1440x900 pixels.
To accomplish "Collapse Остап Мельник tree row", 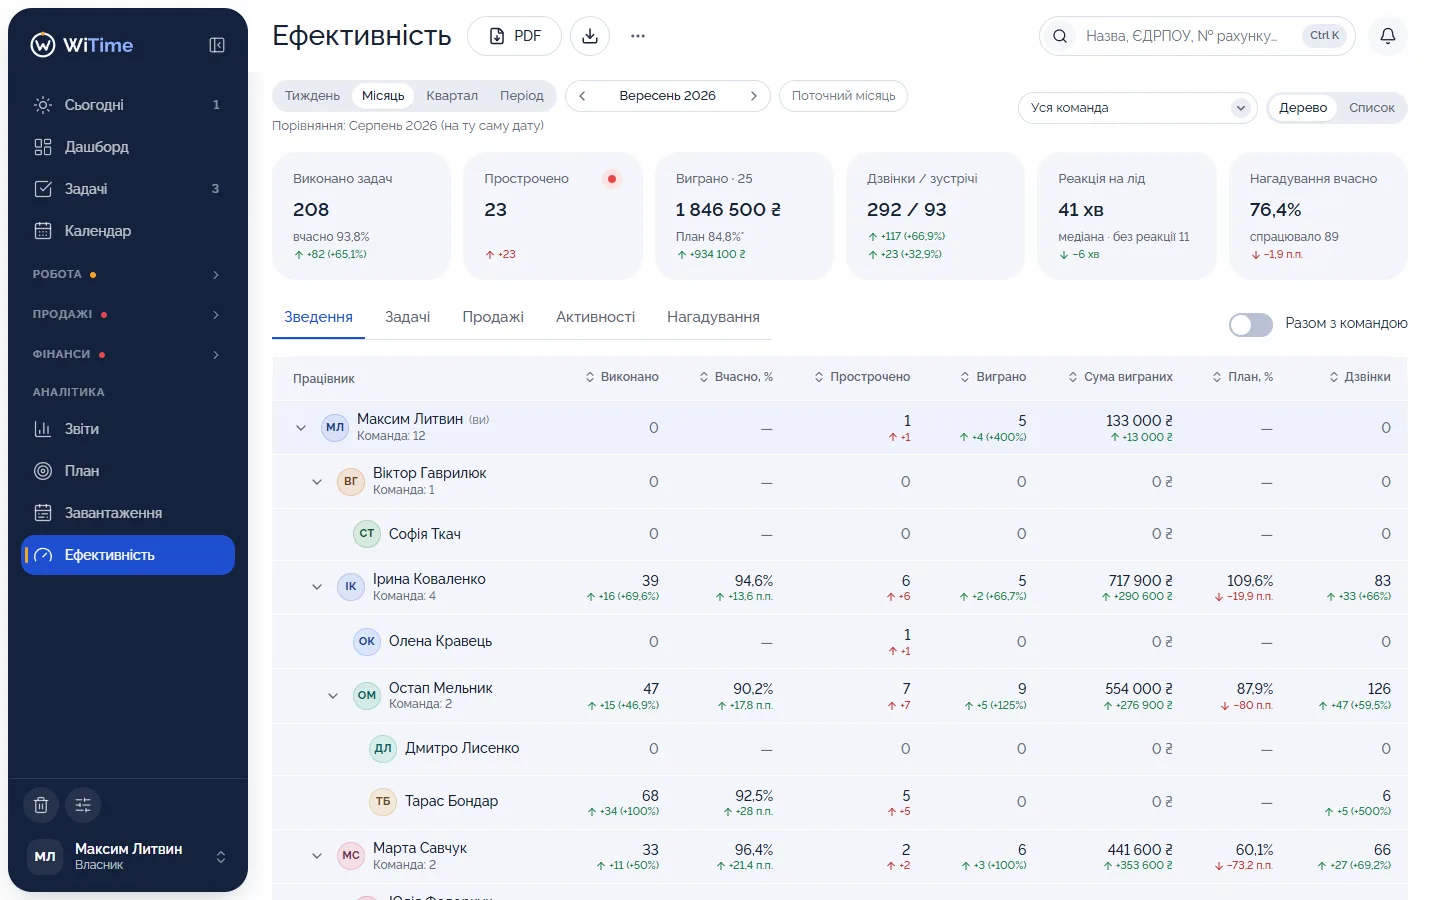I will [x=332, y=696].
